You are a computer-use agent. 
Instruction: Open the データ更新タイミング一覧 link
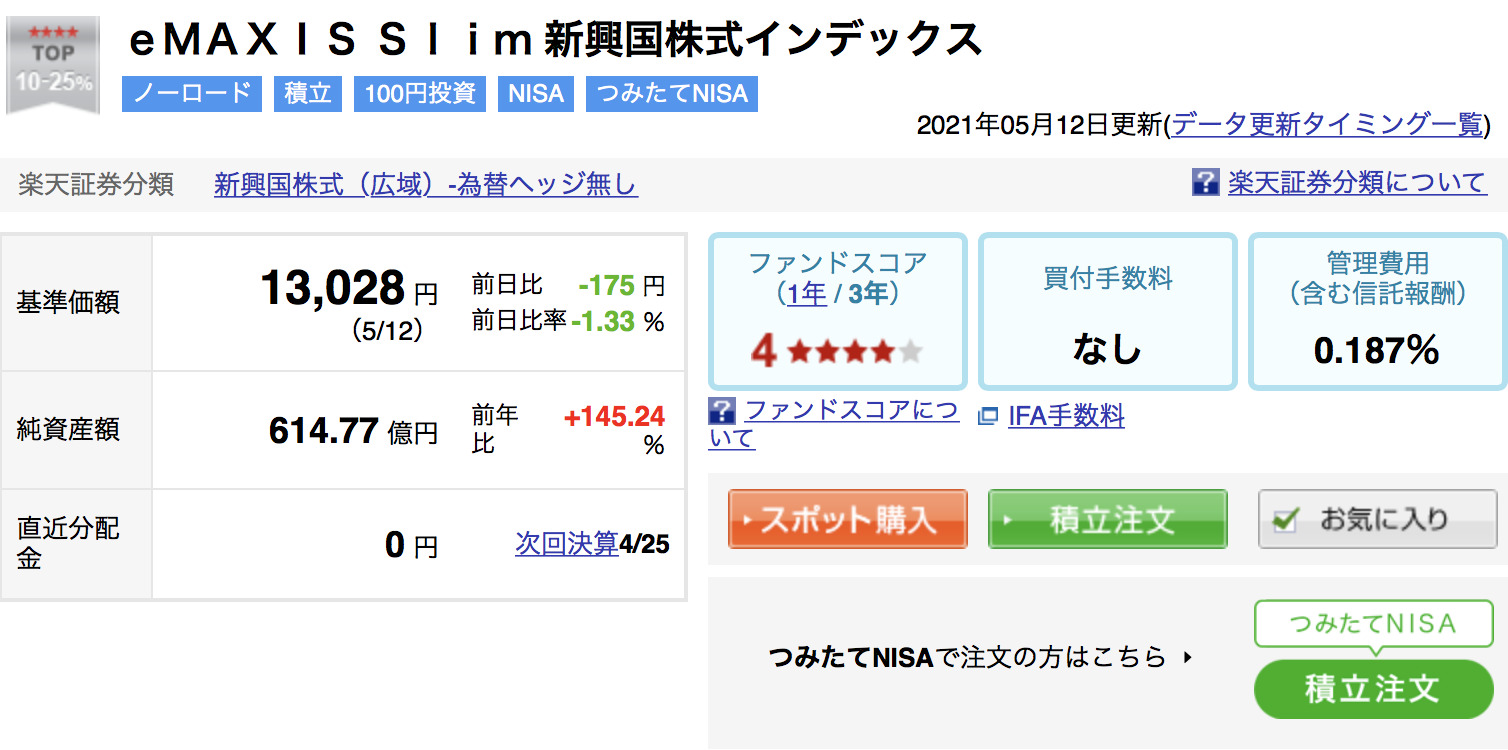(x=1327, y=124)
